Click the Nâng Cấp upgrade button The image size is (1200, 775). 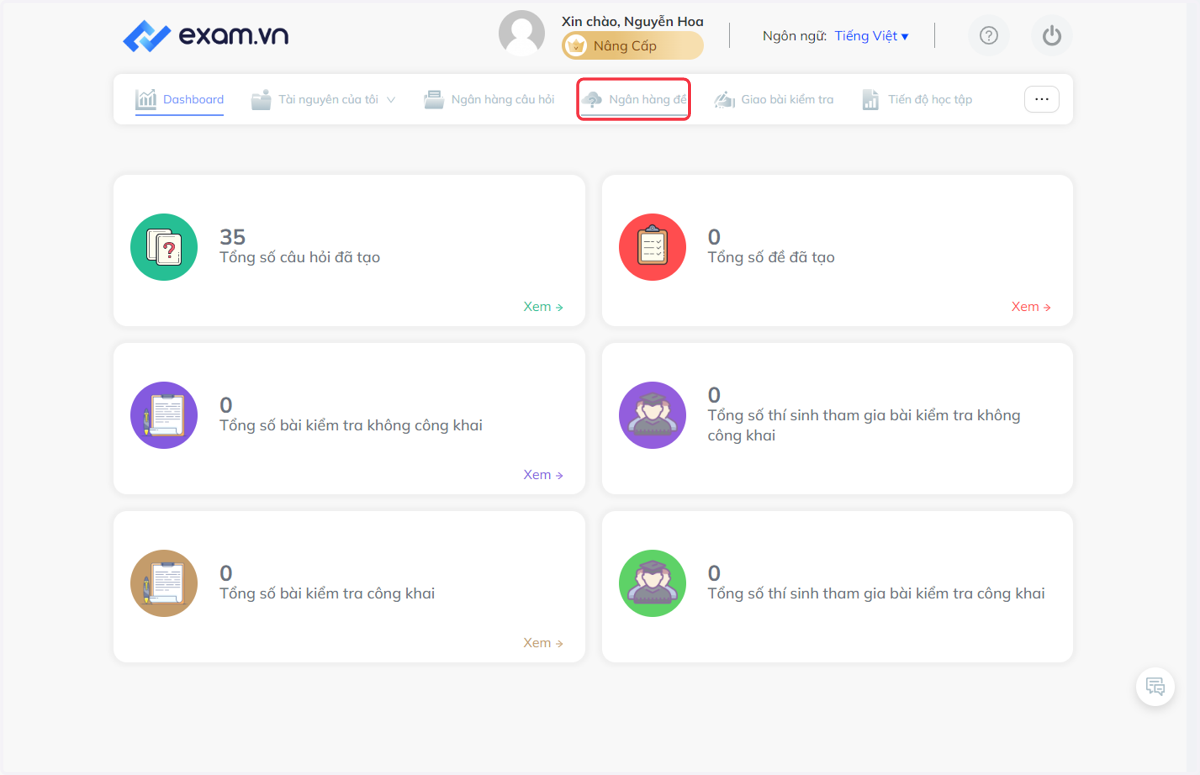click(x=632, y=46)
